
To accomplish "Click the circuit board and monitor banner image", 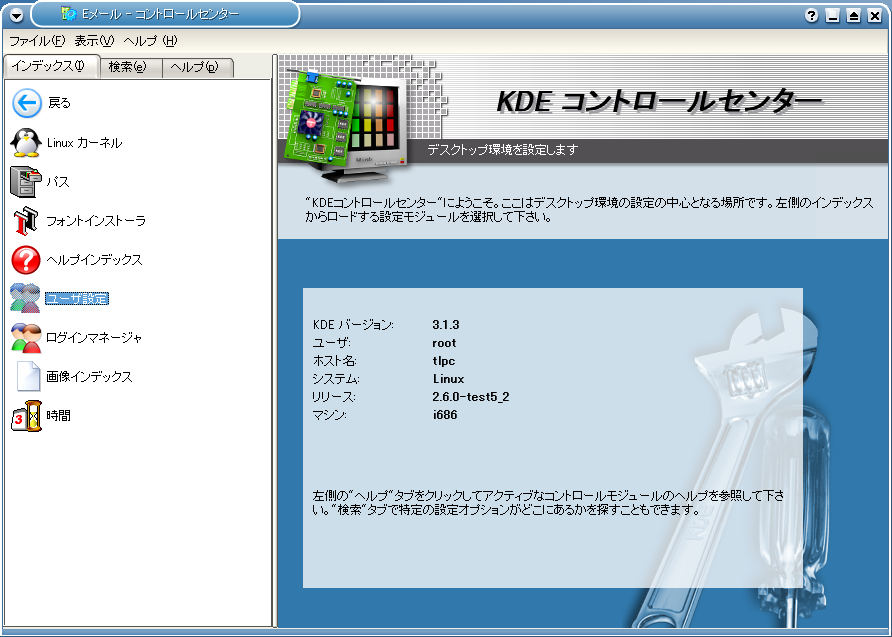I will [x=346, y=126].
